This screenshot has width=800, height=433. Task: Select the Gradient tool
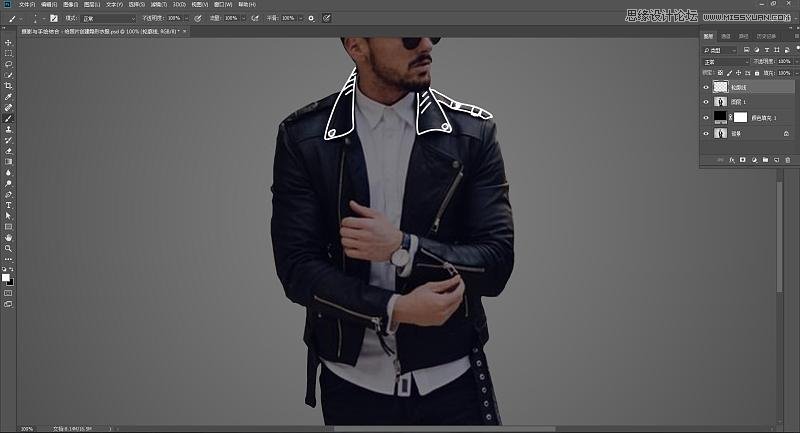[8, 162]
